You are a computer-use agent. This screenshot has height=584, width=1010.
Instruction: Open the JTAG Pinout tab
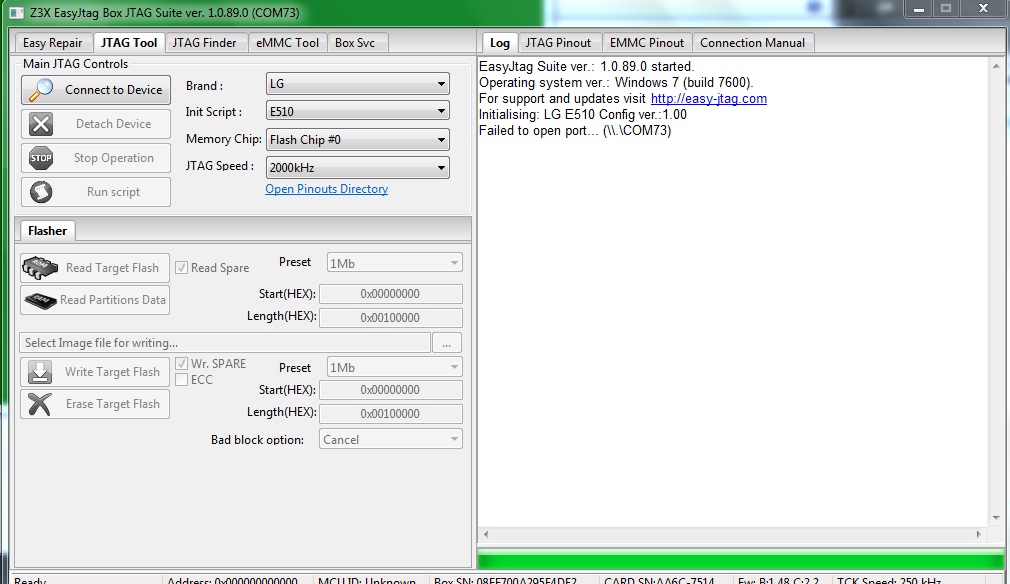click(x=558, y=43)
